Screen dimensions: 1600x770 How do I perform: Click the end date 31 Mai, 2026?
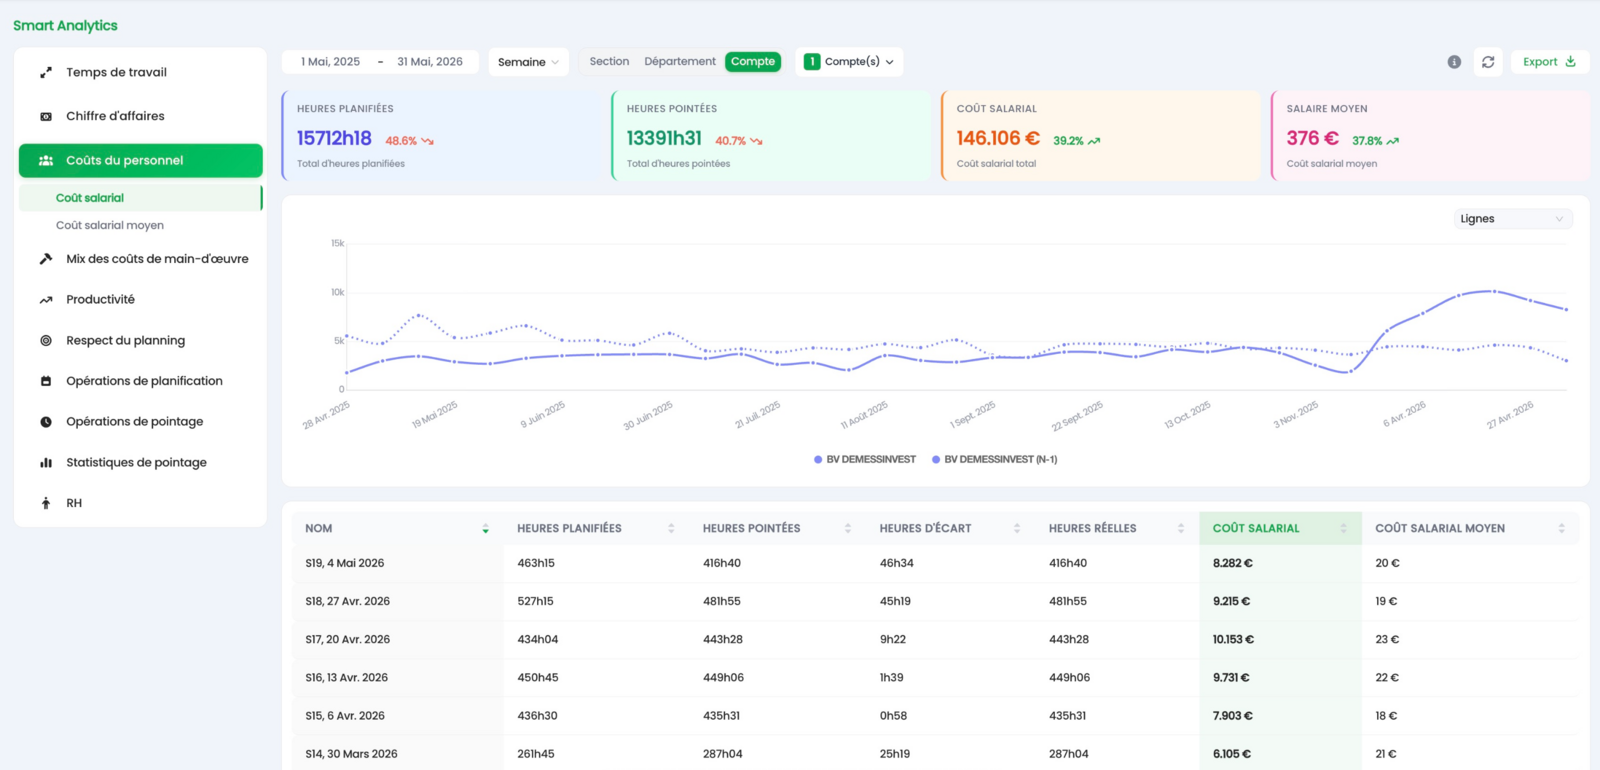click(x=430, y=62)
